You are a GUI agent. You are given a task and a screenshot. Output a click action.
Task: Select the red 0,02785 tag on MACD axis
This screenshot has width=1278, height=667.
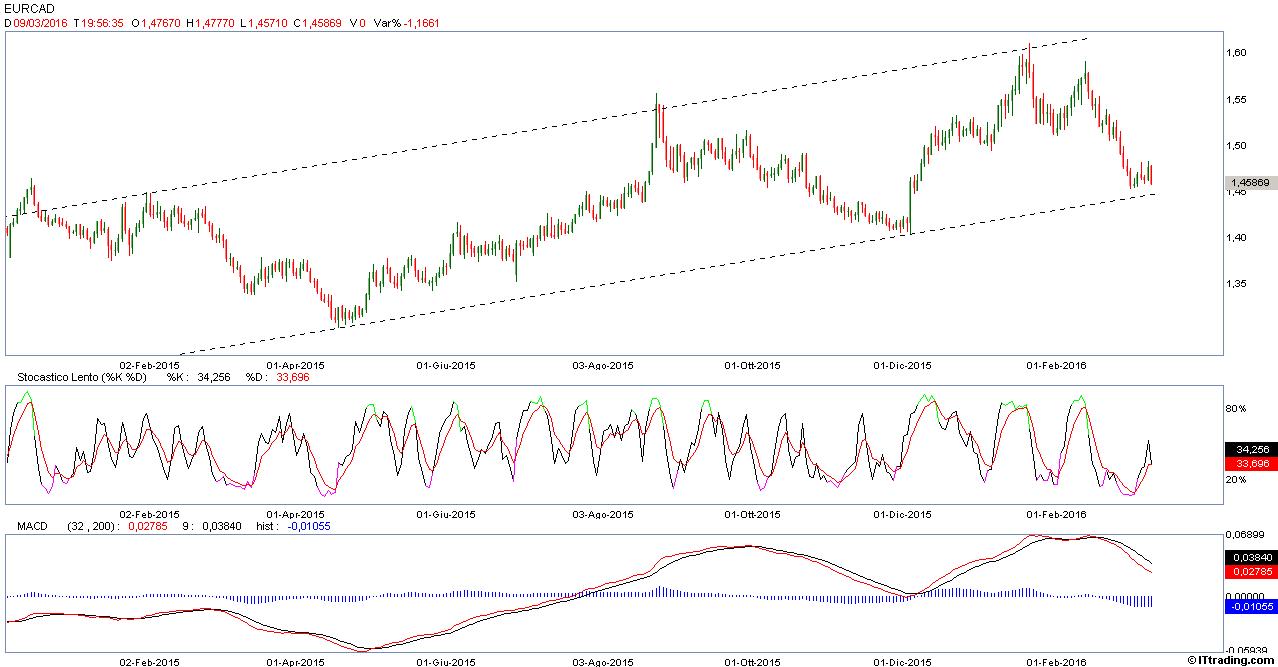(x=1251, y=571)
